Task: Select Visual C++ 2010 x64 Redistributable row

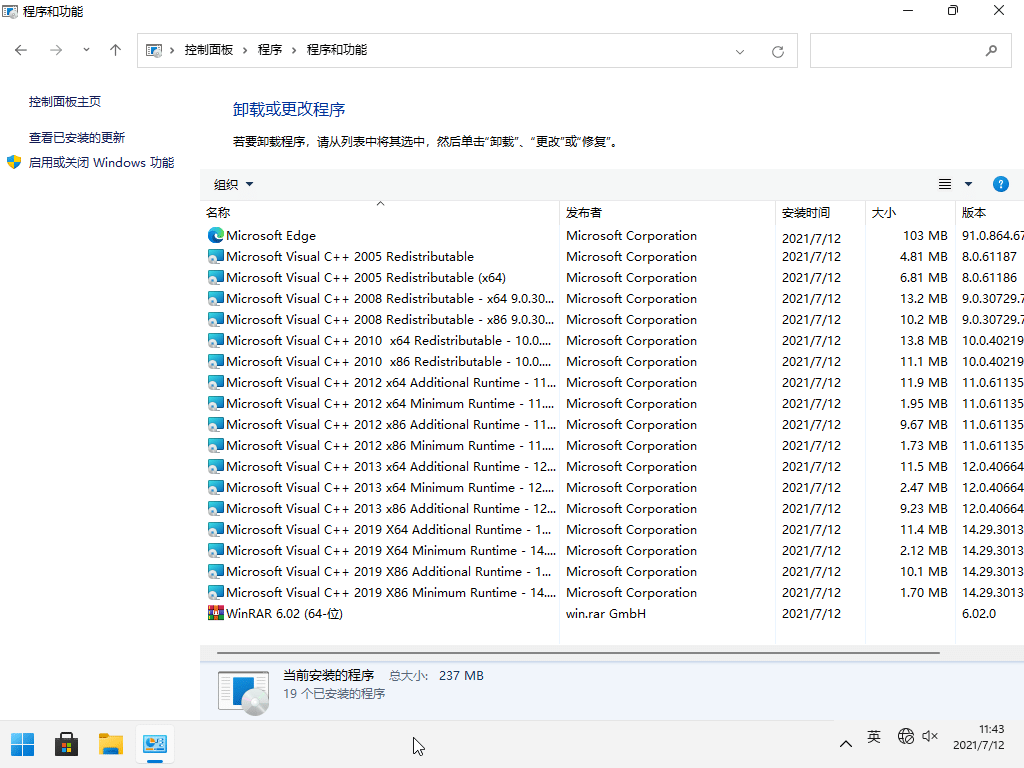Action: (x=612, y=340)
